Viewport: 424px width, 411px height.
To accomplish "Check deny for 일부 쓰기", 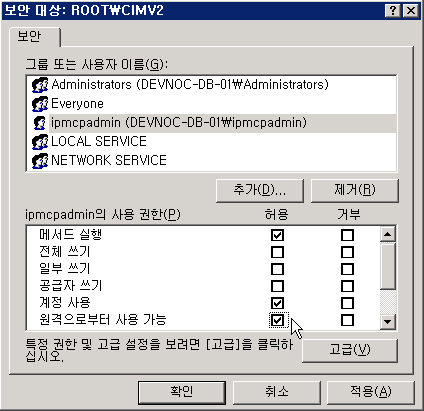I will click(347, 269).
